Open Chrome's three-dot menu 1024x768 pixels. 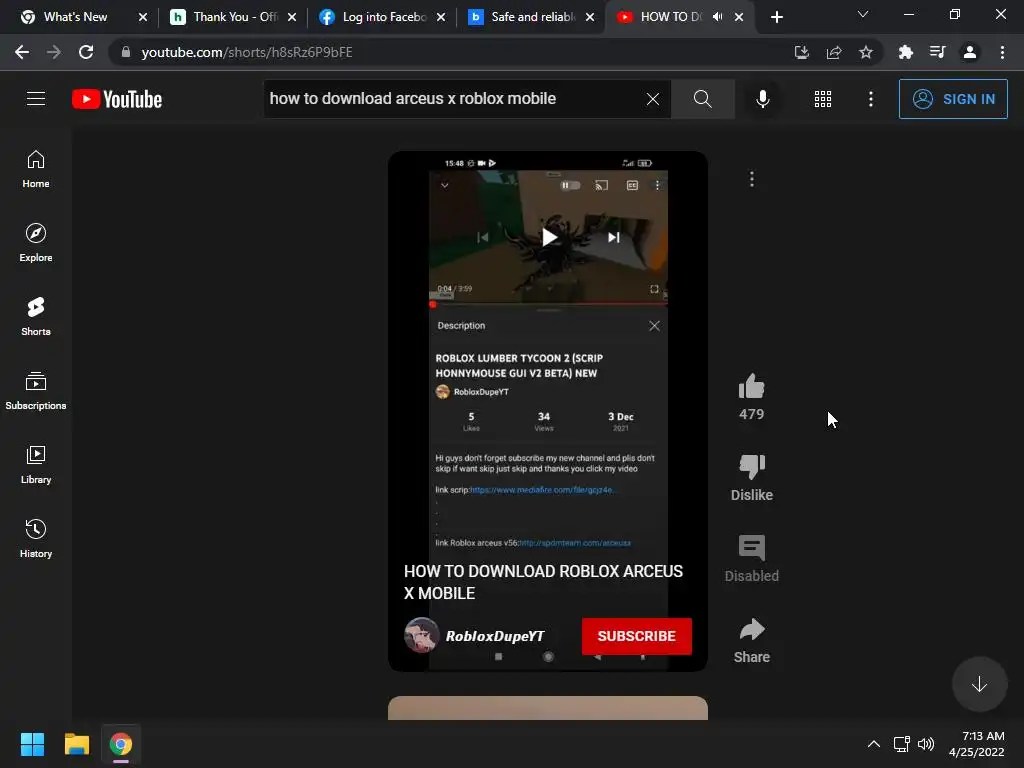point(1002,52)
